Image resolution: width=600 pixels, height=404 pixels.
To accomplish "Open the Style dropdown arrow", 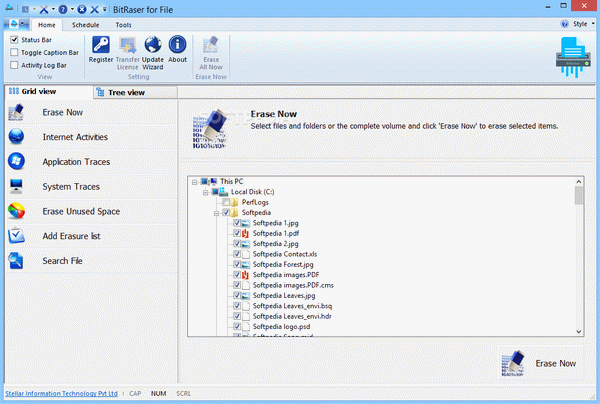I will pos(593,24).
